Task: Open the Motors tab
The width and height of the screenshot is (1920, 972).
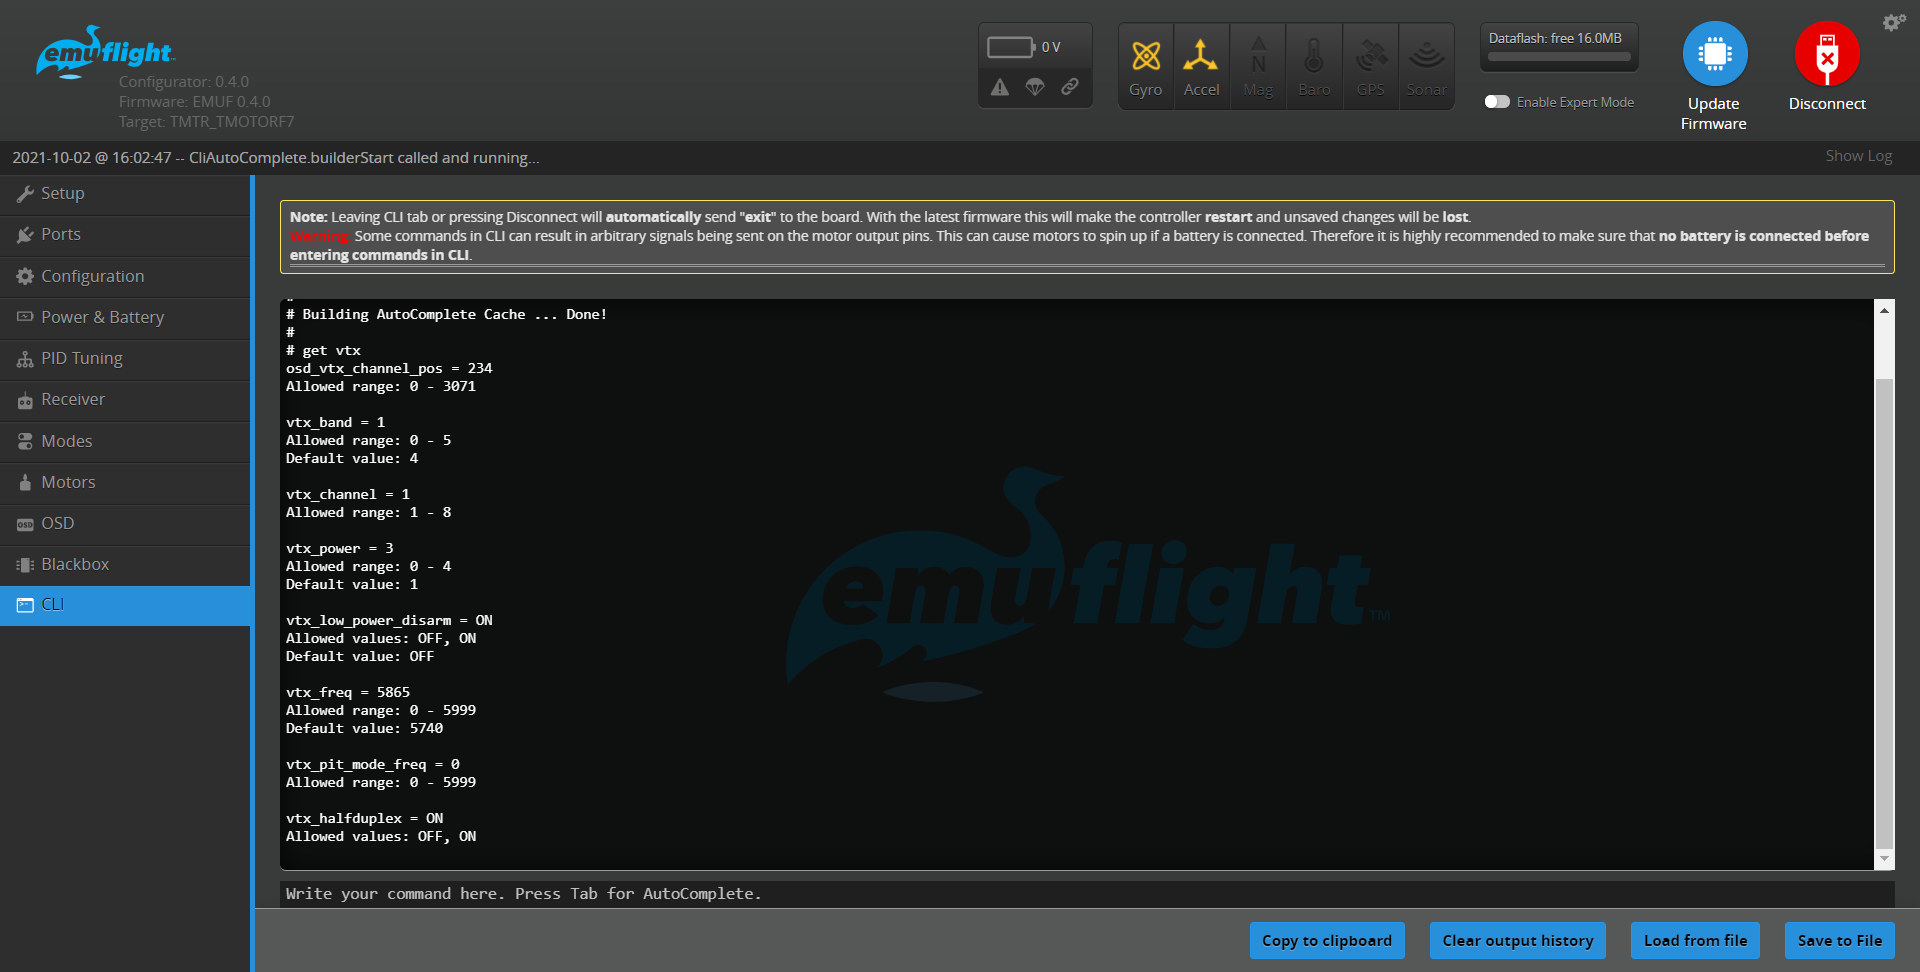Action: [x=125, y=482]
